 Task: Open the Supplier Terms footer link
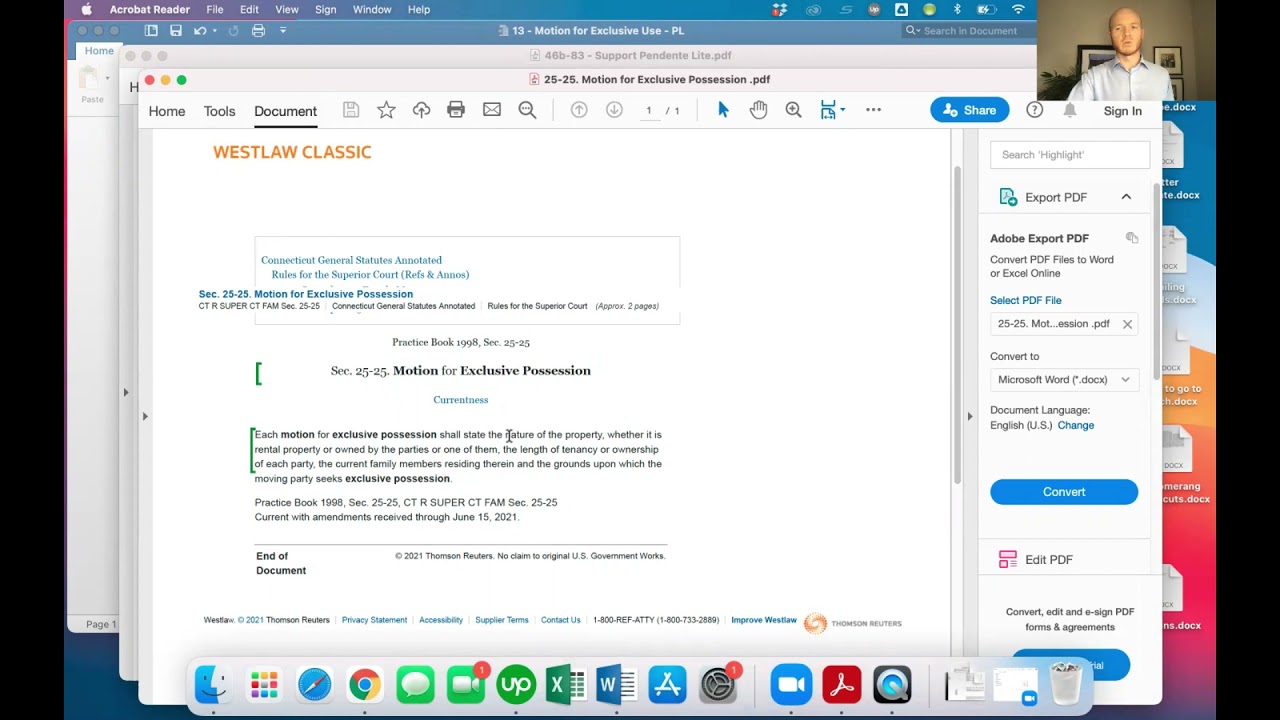click(x=502, y=620)
